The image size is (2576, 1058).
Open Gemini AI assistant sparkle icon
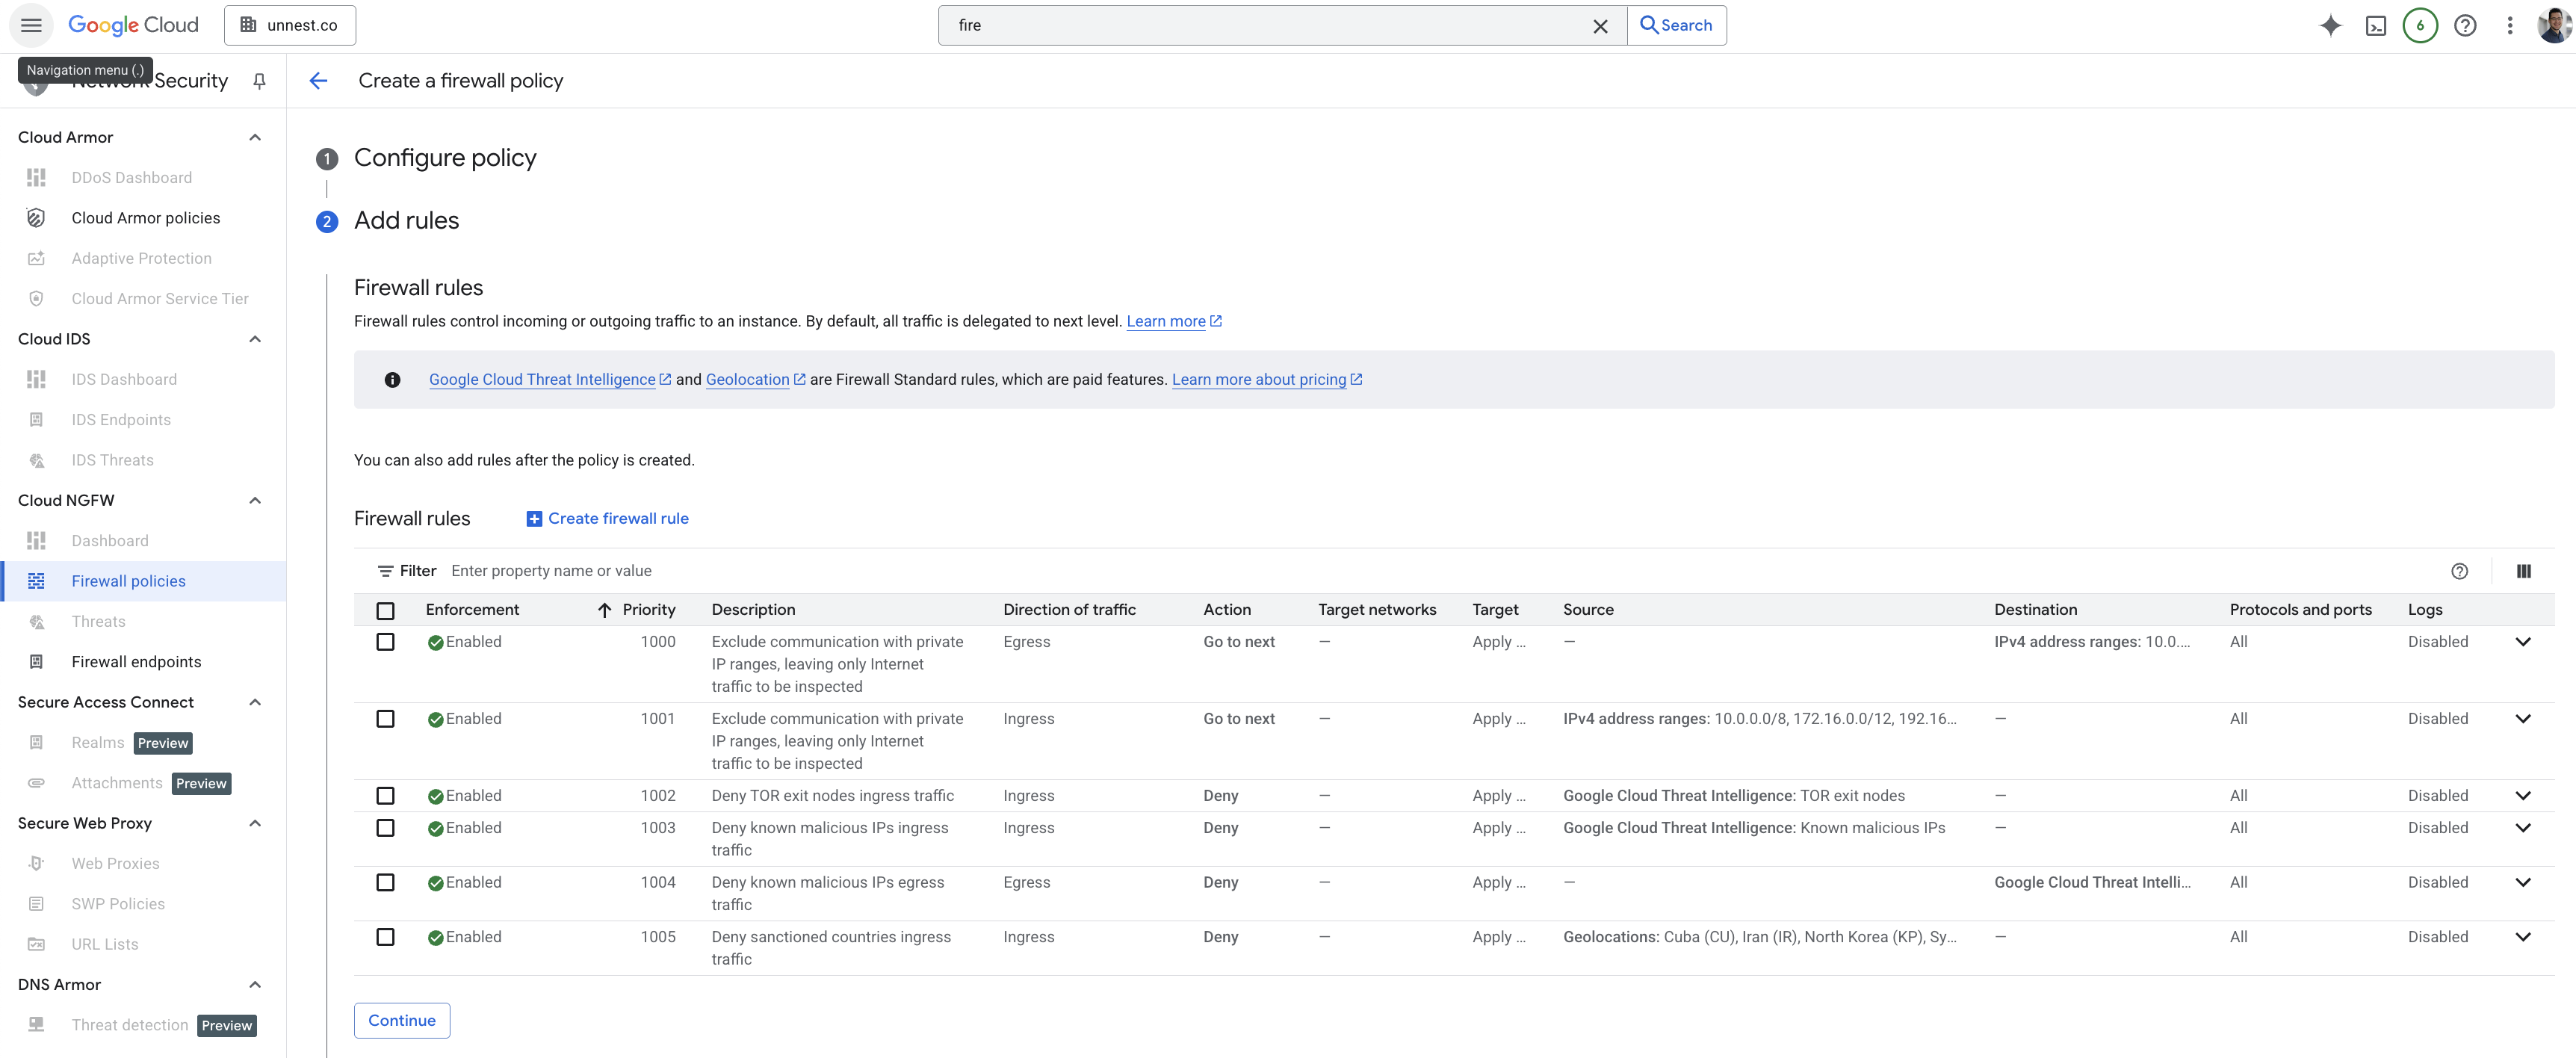[x=2330, y=26]
